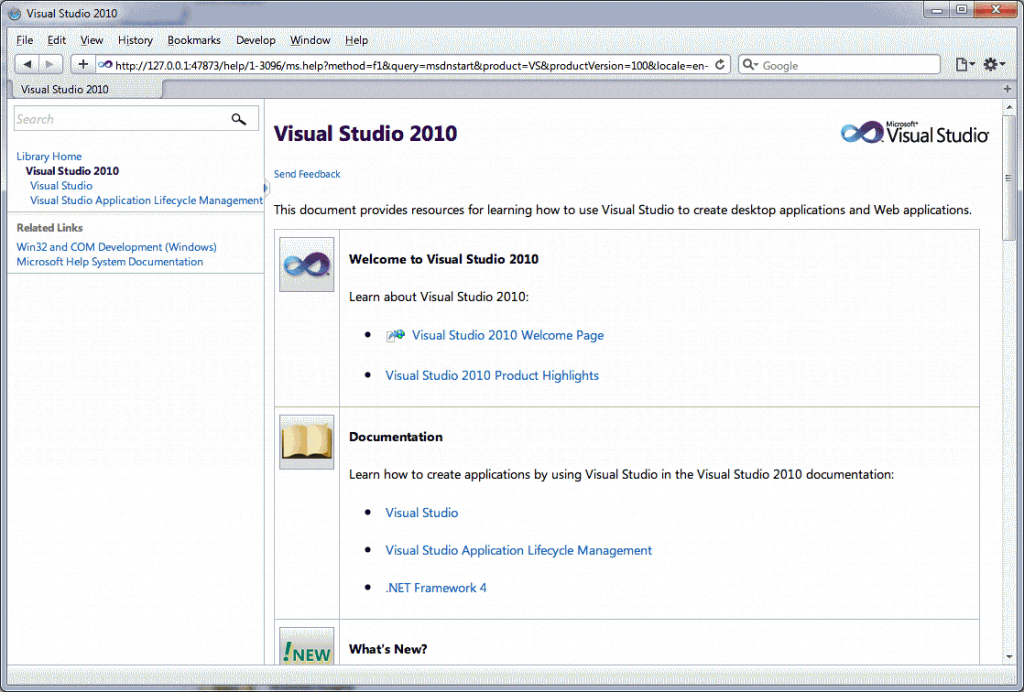Open Microsoft Help System Documentation link

click(x=110, y=262)
